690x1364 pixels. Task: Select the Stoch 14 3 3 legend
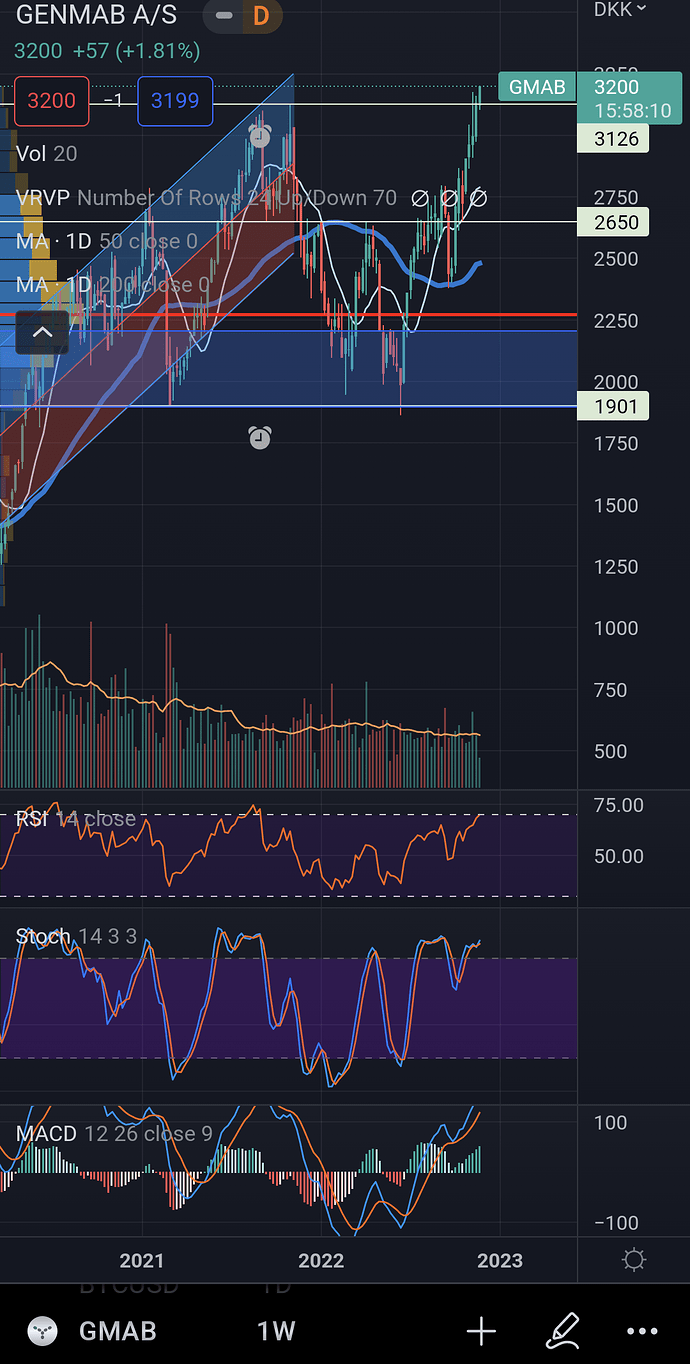click(x=76, y=937)
